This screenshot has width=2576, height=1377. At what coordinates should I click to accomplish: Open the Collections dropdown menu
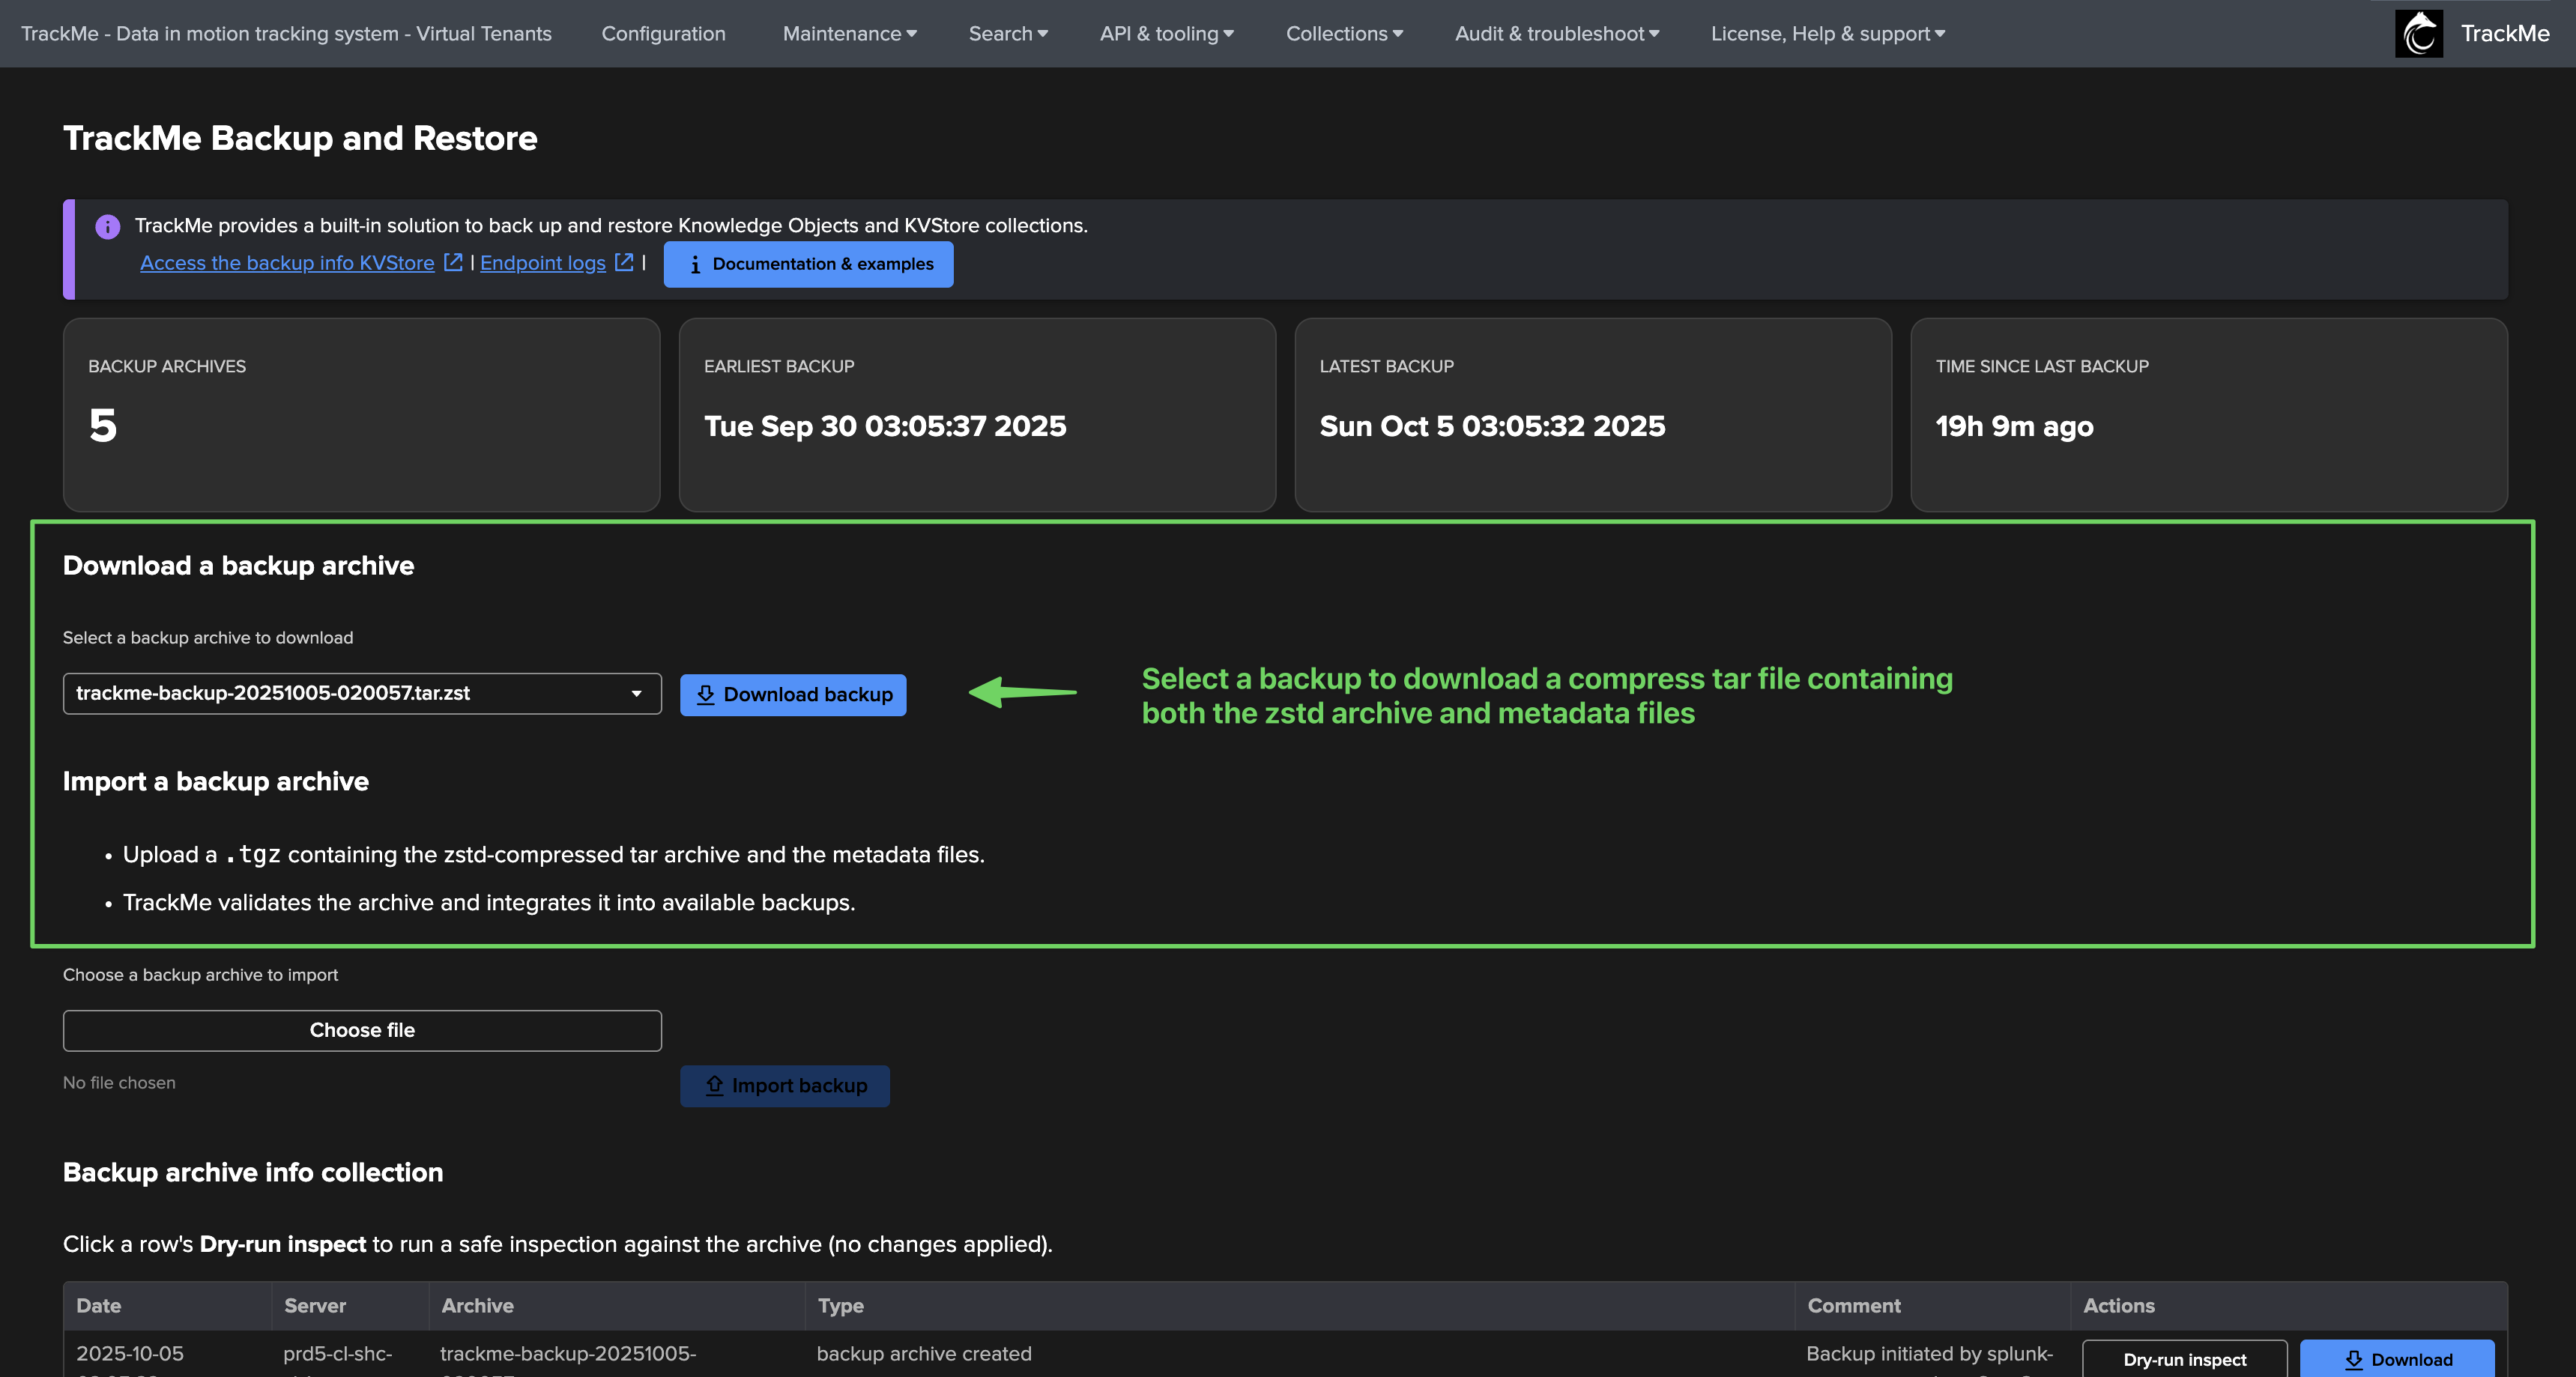[1344, 34]
